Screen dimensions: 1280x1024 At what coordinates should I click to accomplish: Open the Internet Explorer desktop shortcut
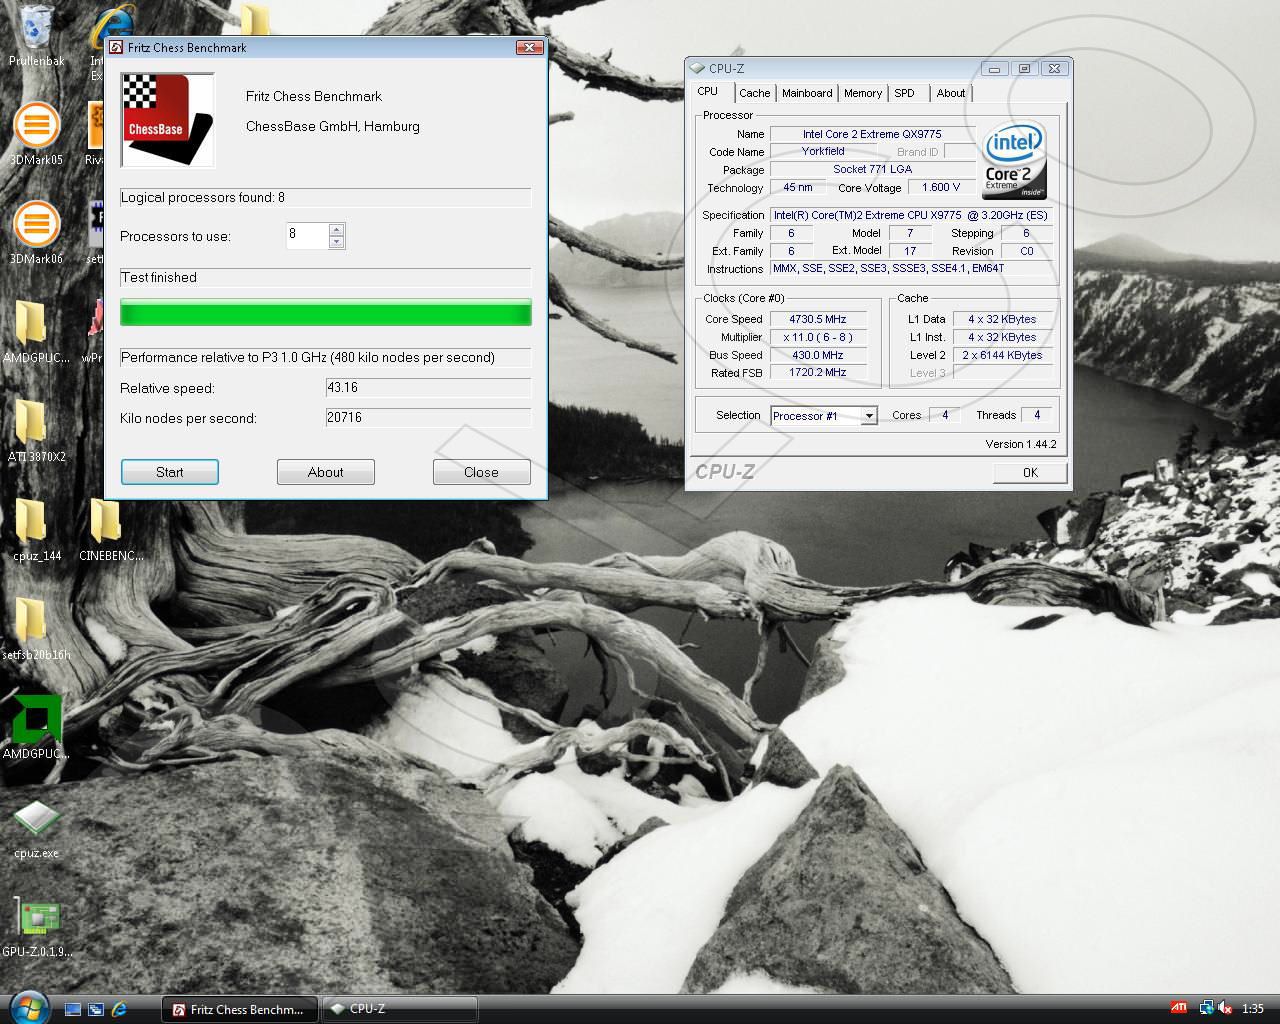[x=113, y=27]
